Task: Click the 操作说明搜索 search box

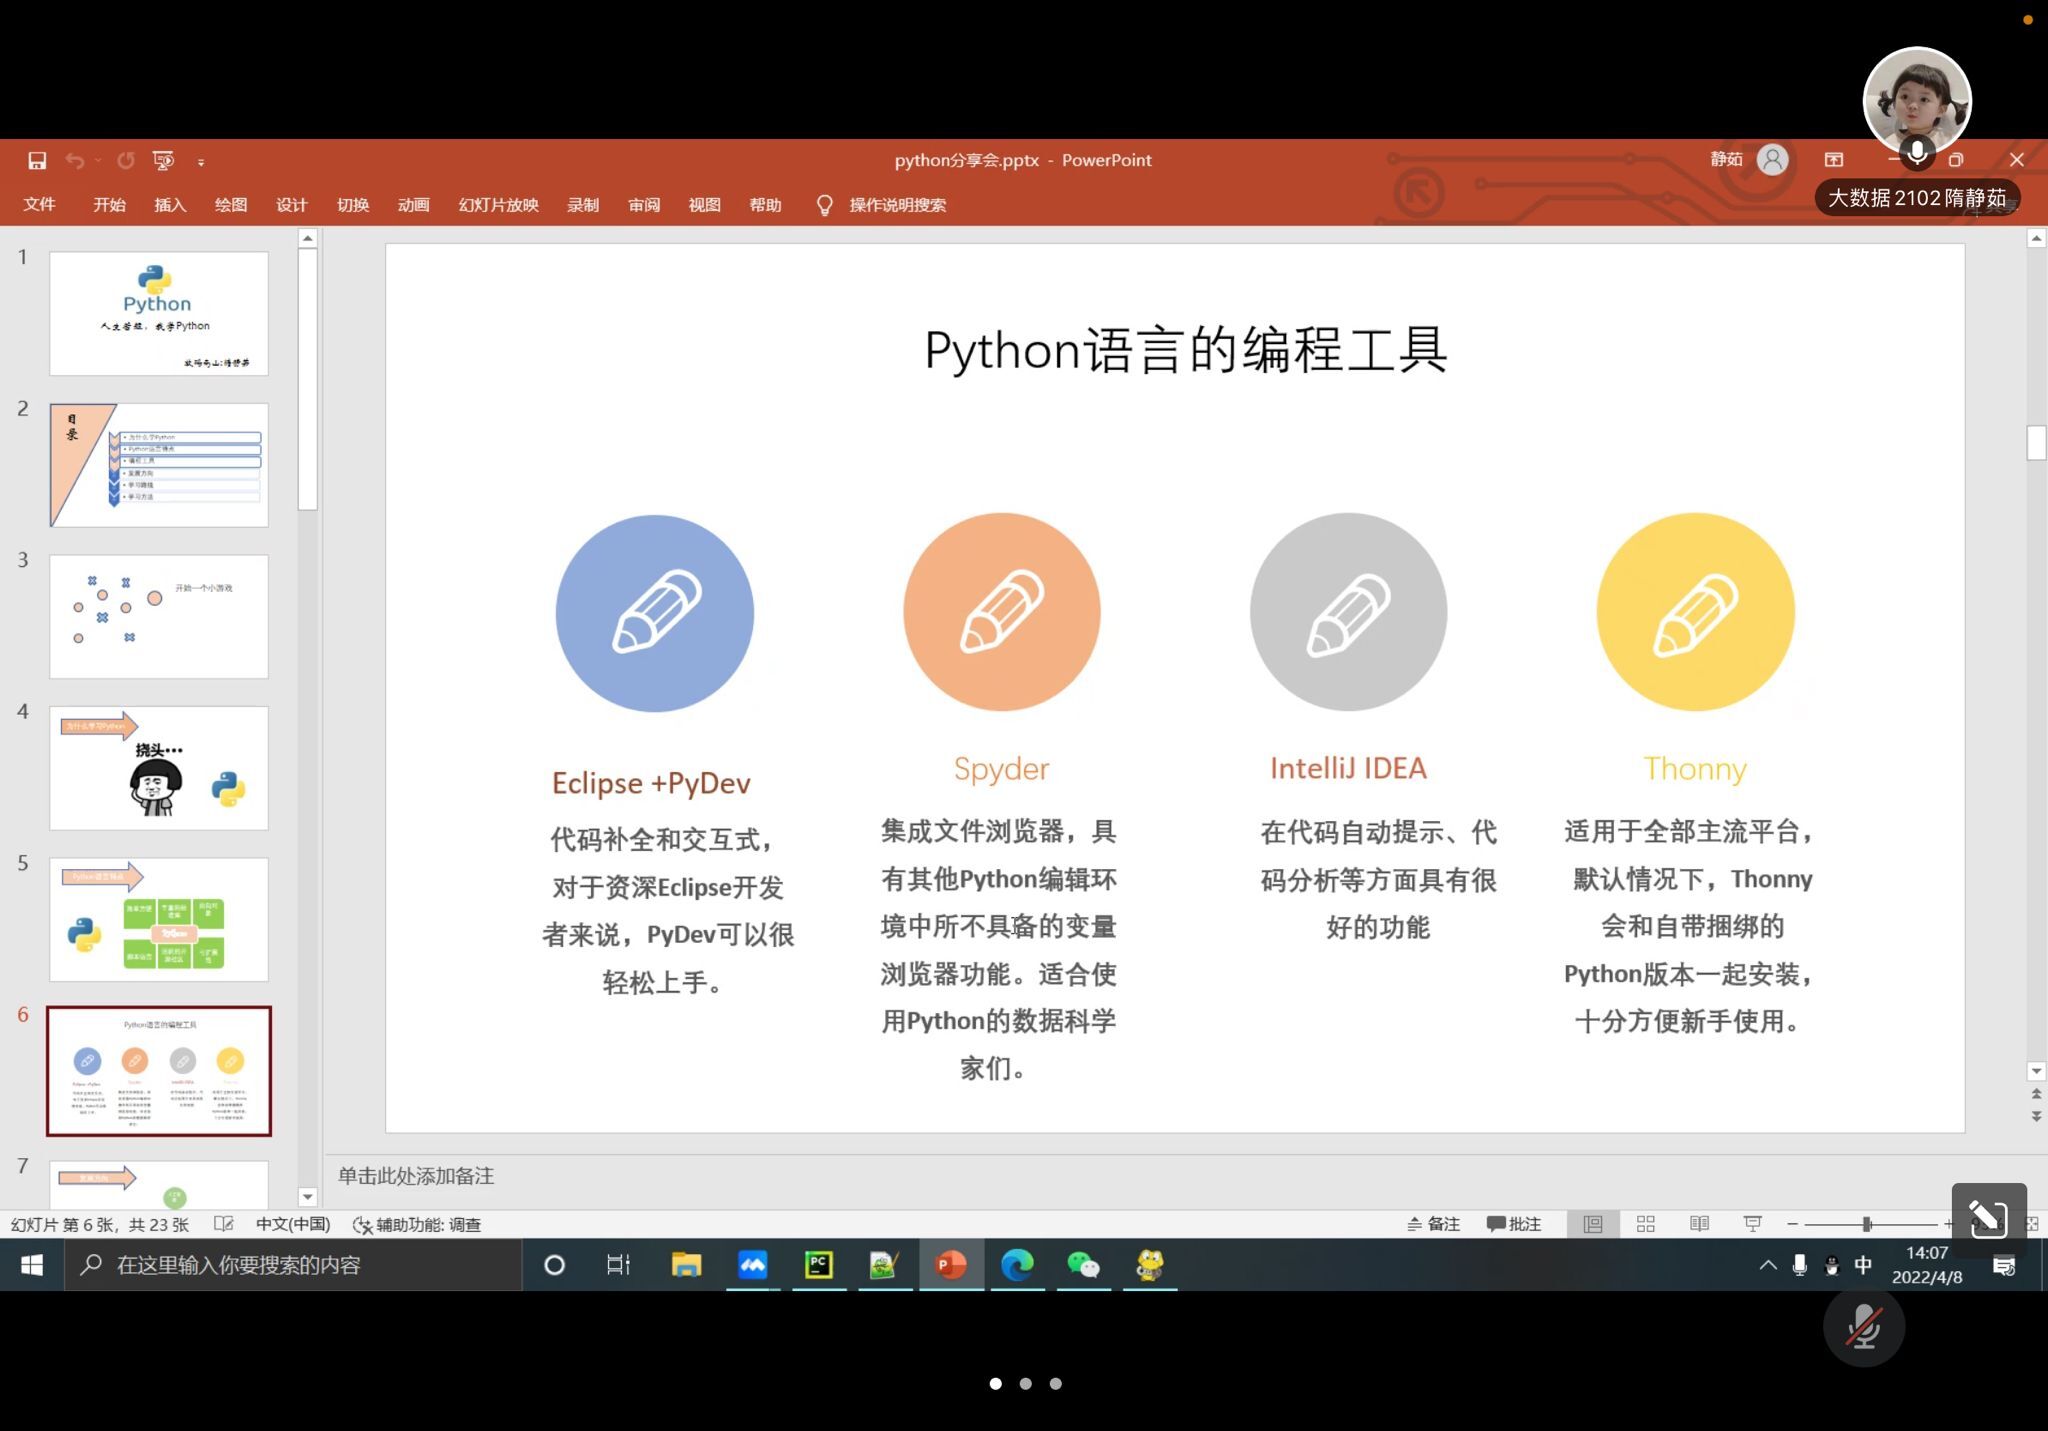Action: pyautogui.click(x=896, y=205)
